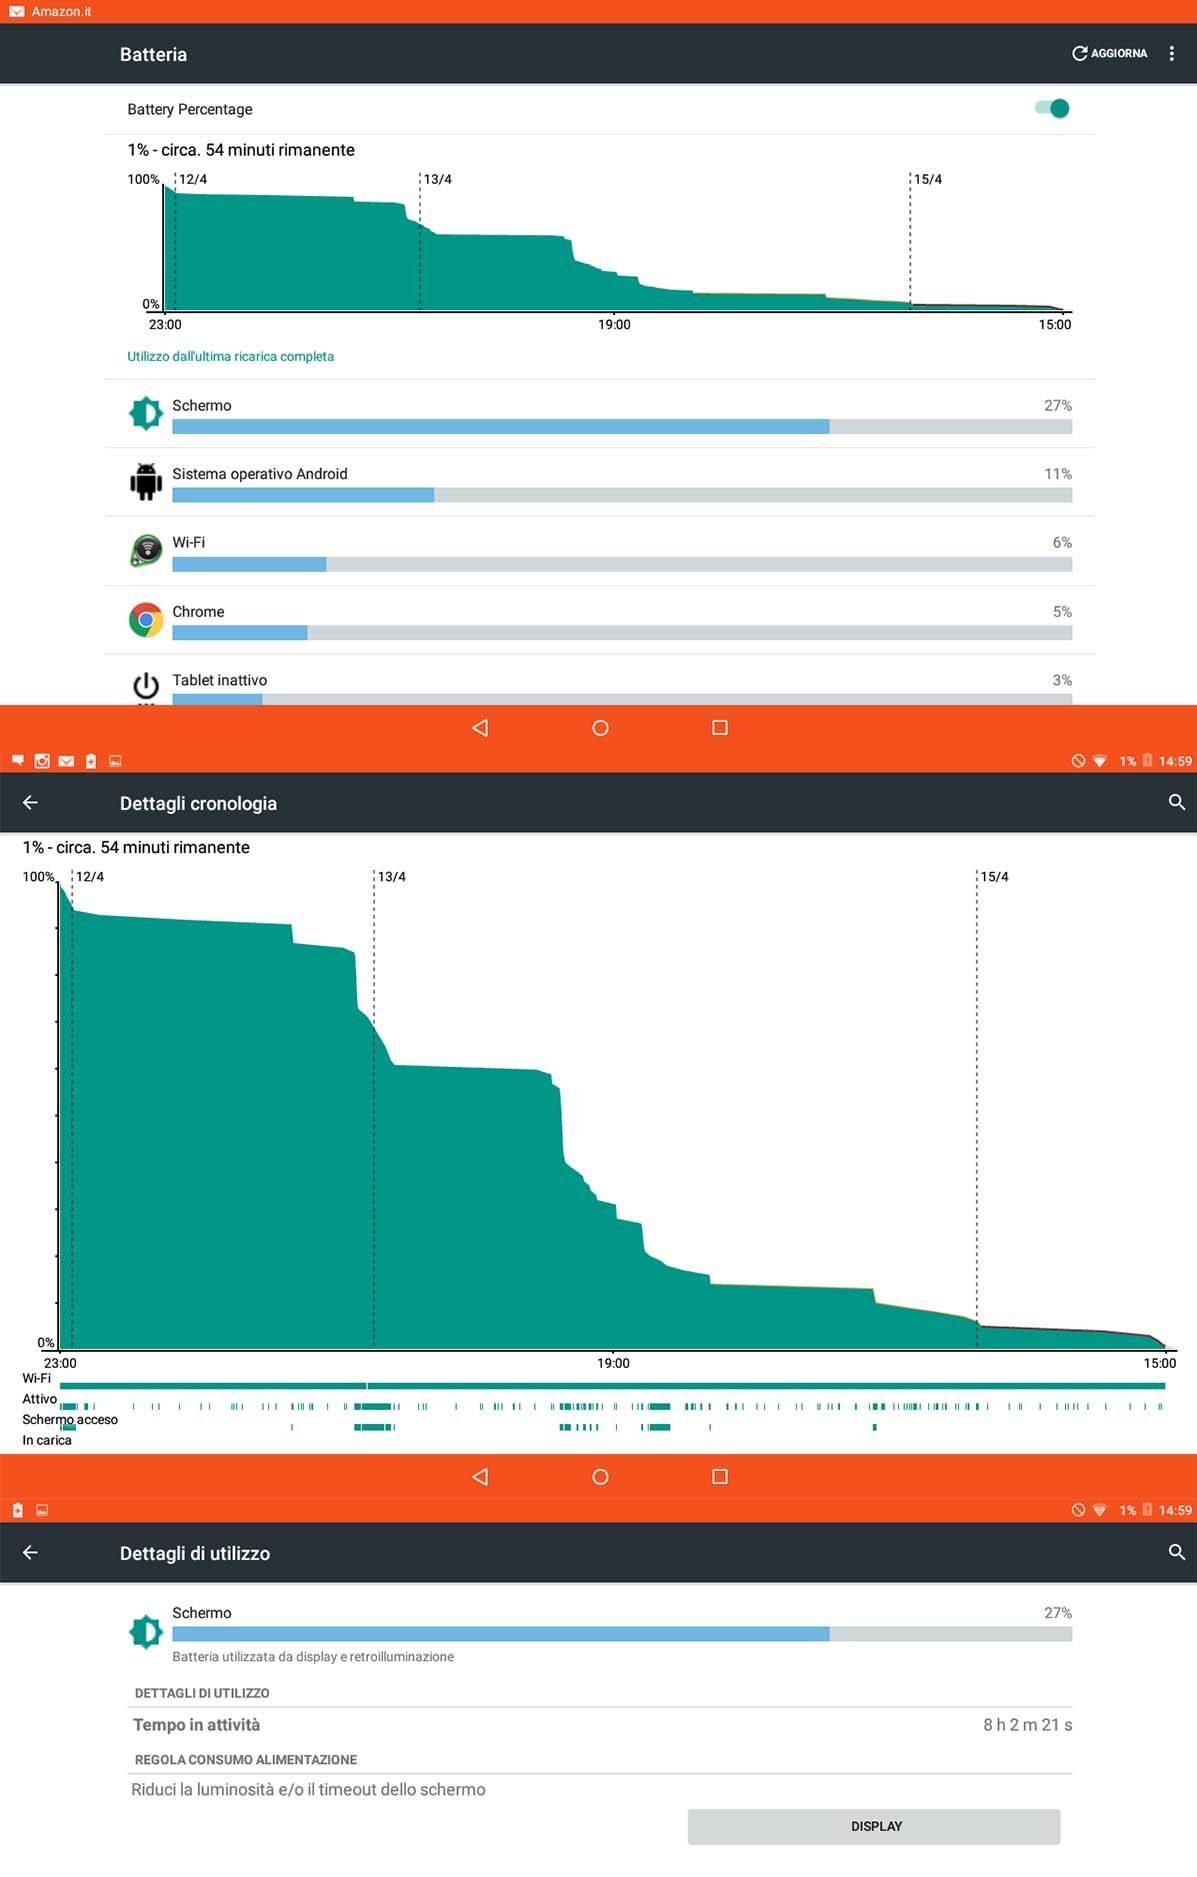Select the Tablet inattivo power entry
1197x1877 pixels.
pyautogui.click(x=600, y=684)
